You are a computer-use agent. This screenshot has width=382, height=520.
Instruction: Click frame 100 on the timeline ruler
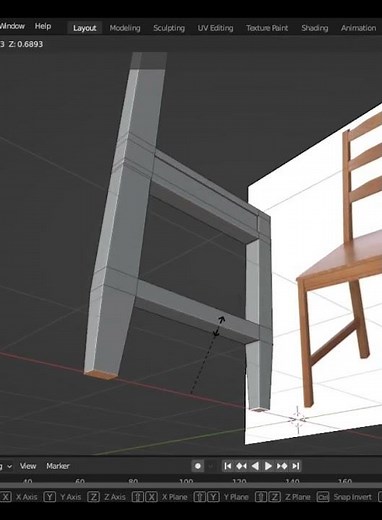[186, 481]
